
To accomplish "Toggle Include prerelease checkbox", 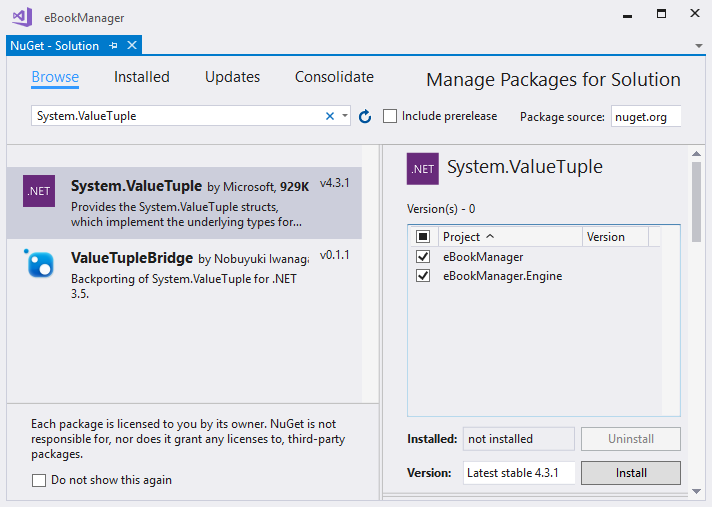I will (x=390, y=116).
